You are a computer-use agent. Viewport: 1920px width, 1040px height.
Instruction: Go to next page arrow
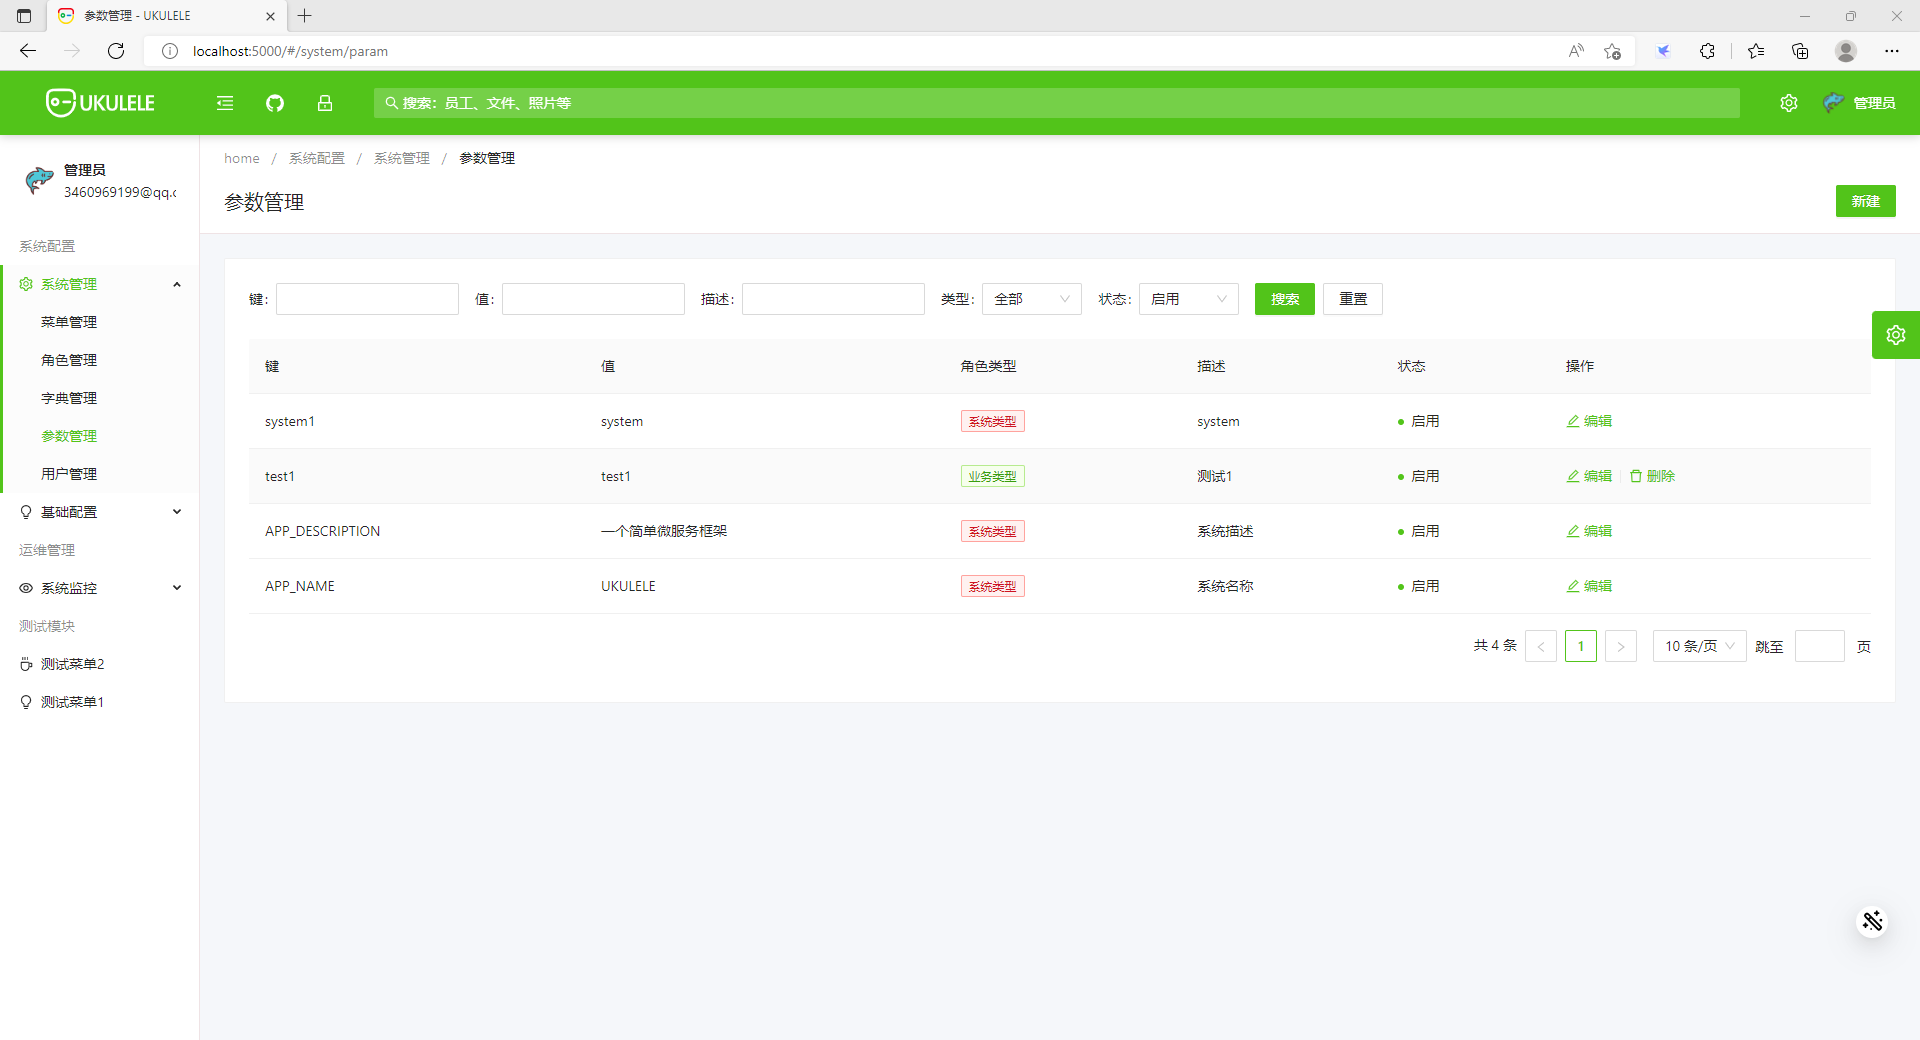[1621, 646]
